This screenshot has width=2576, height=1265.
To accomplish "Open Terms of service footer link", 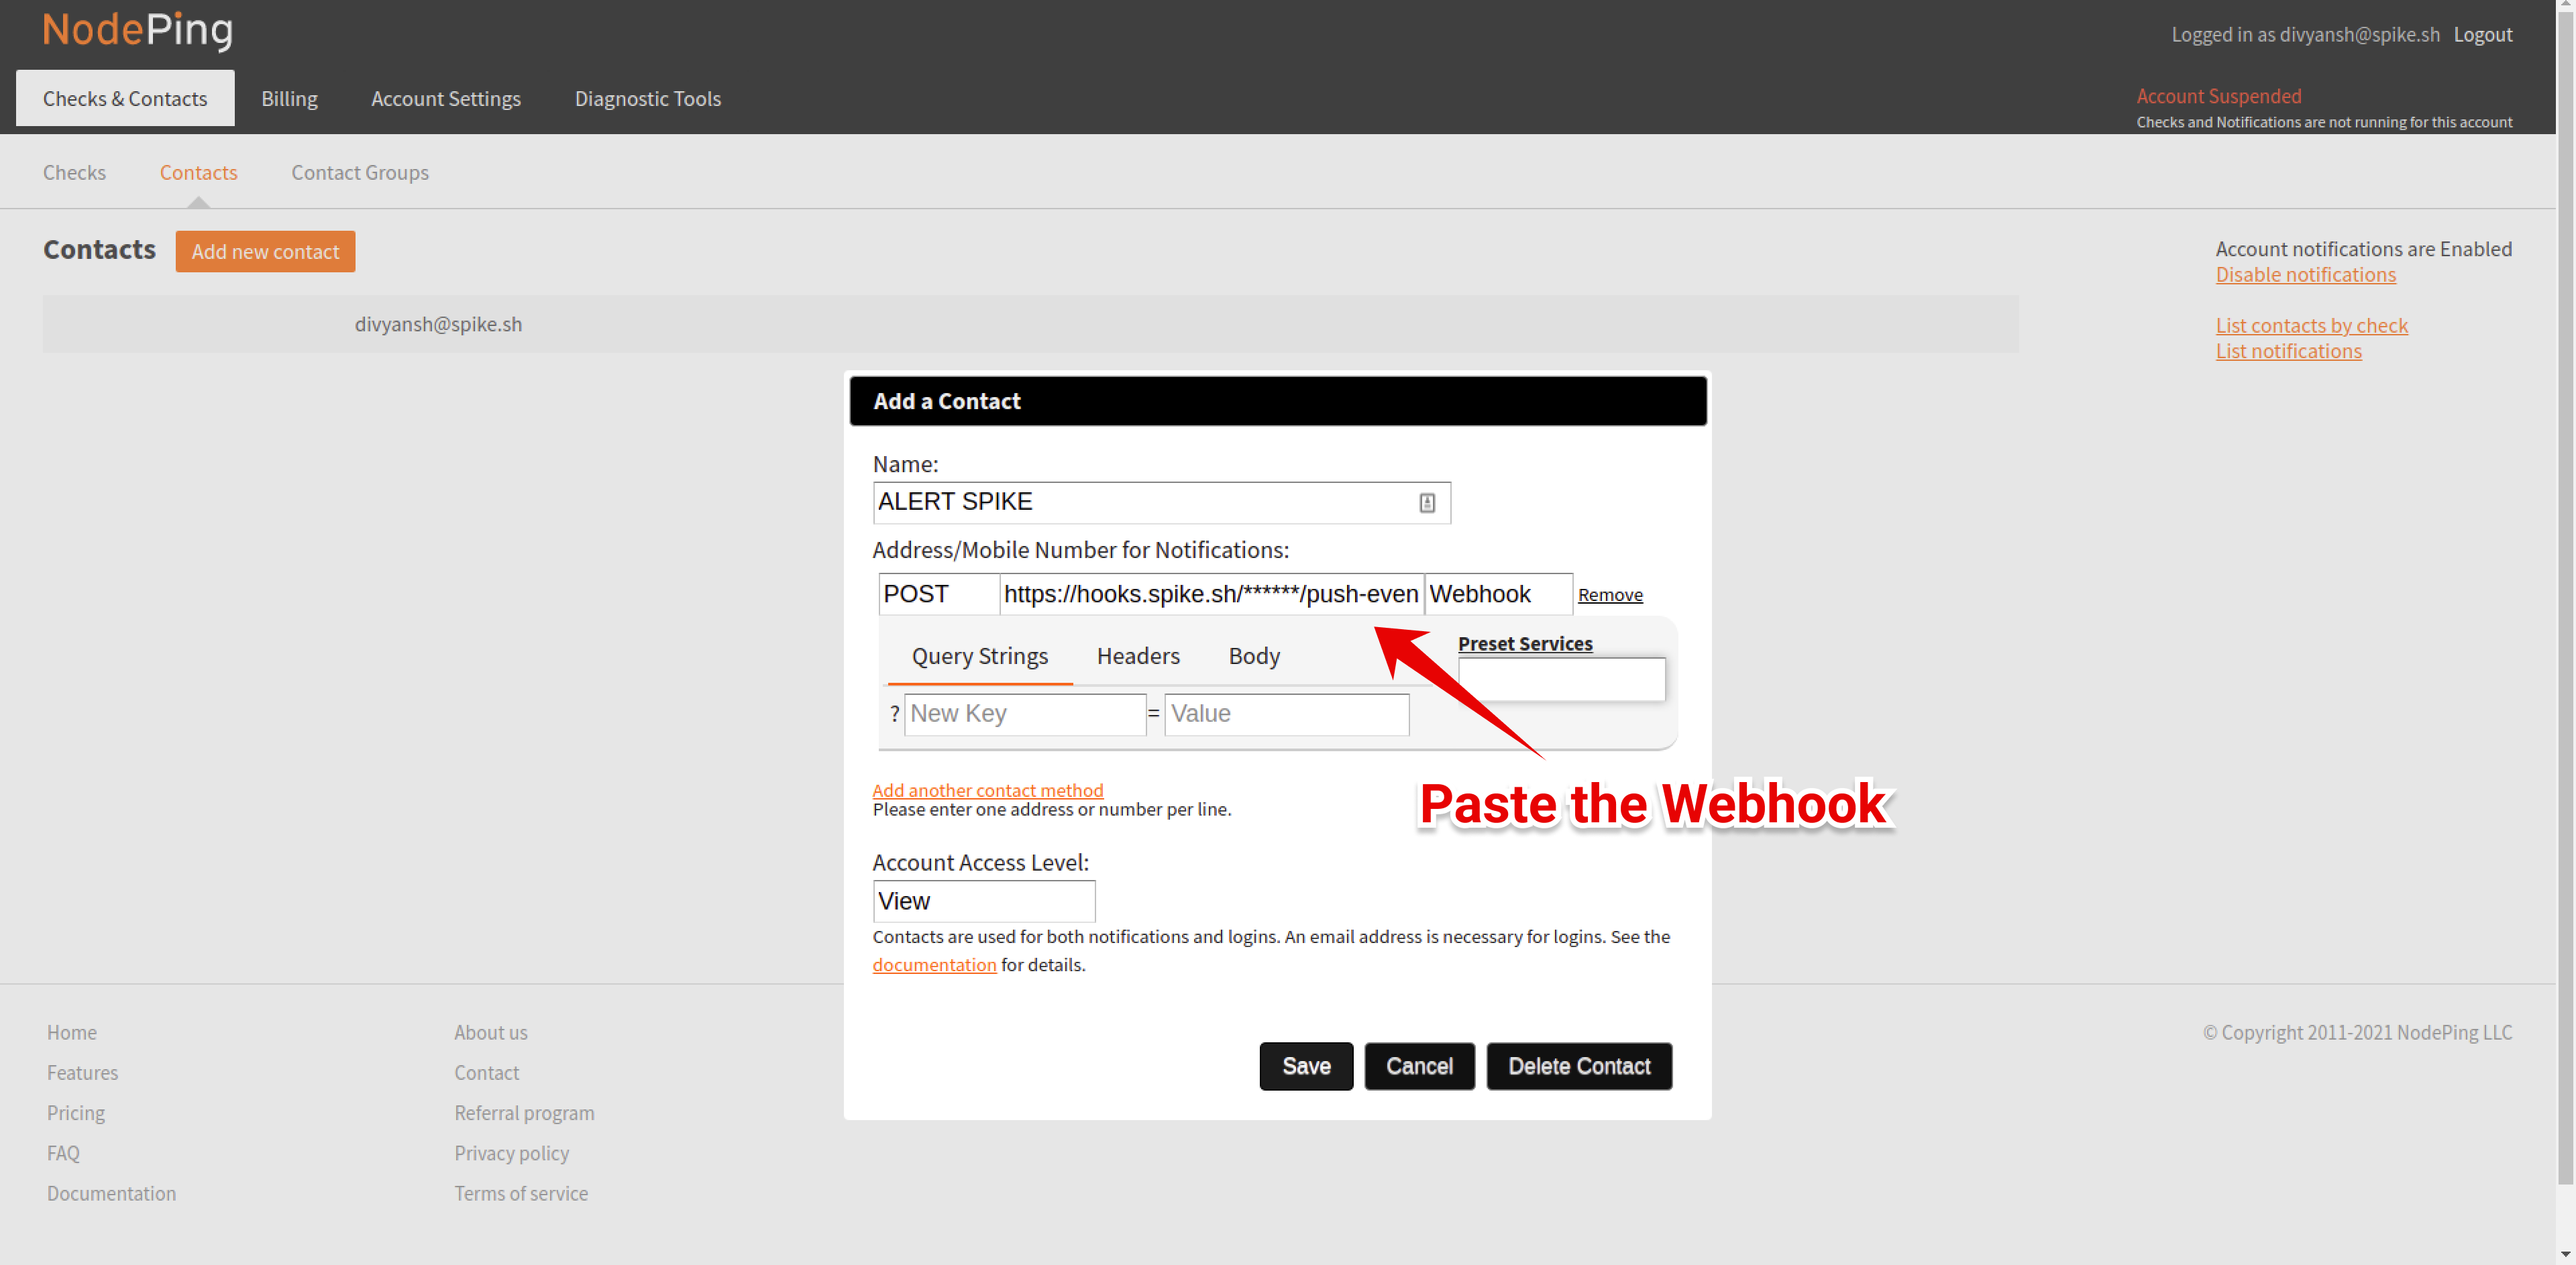I will pos(521,1194).
